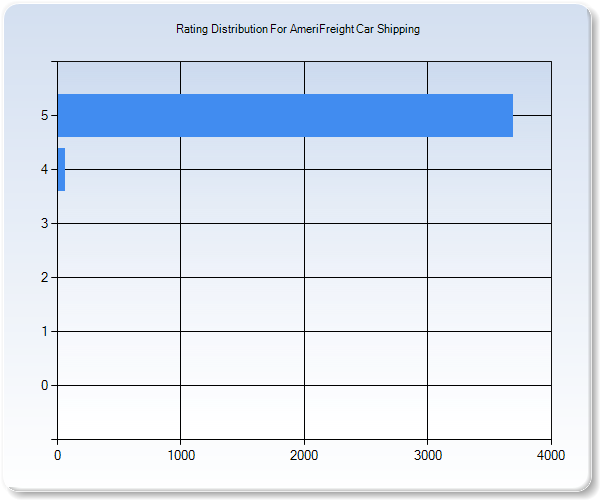600x500 pixels.
Task: Click the y-axis label '0'
Action: tap(45, 385)
